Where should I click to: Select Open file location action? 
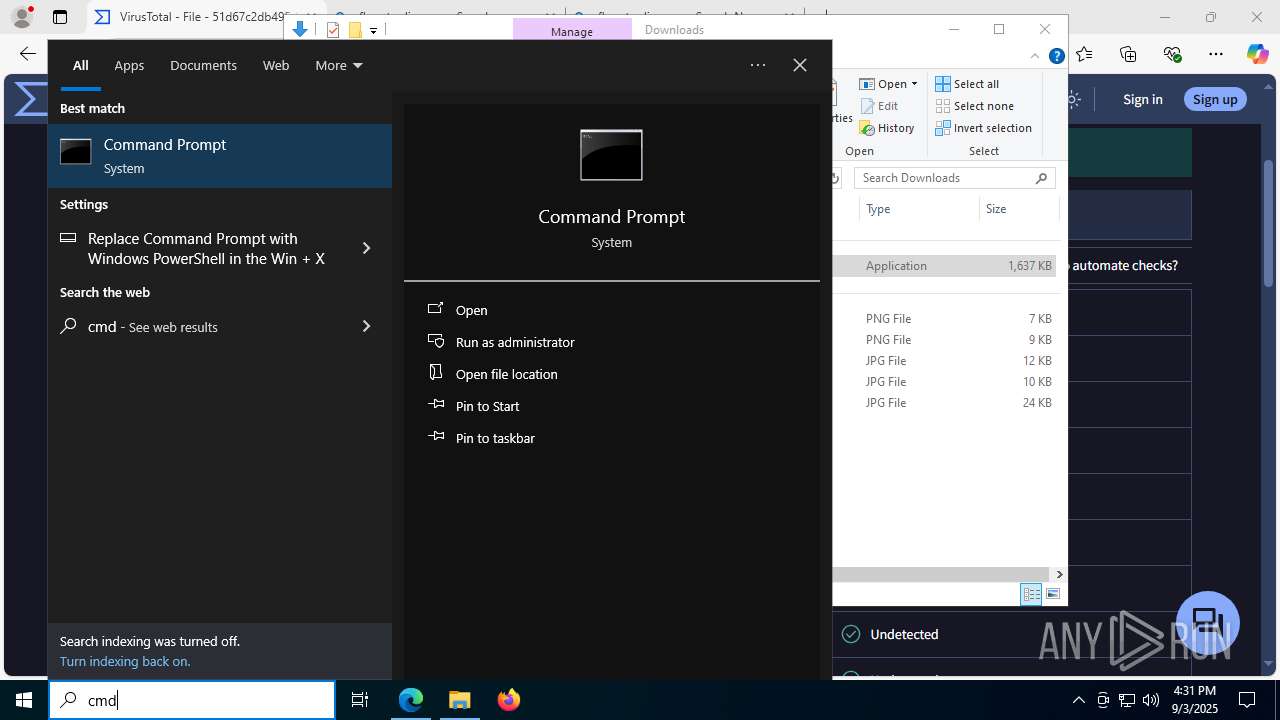point(506,374)
